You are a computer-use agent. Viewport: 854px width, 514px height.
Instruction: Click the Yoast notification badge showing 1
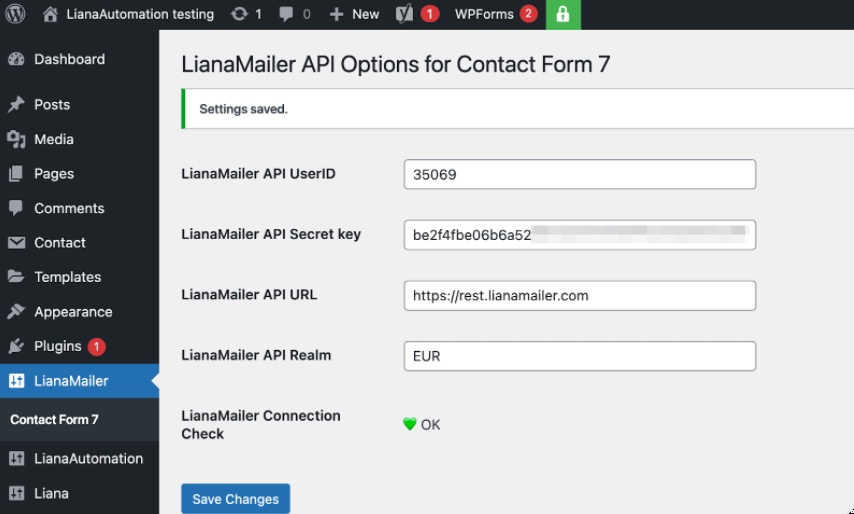429,14
